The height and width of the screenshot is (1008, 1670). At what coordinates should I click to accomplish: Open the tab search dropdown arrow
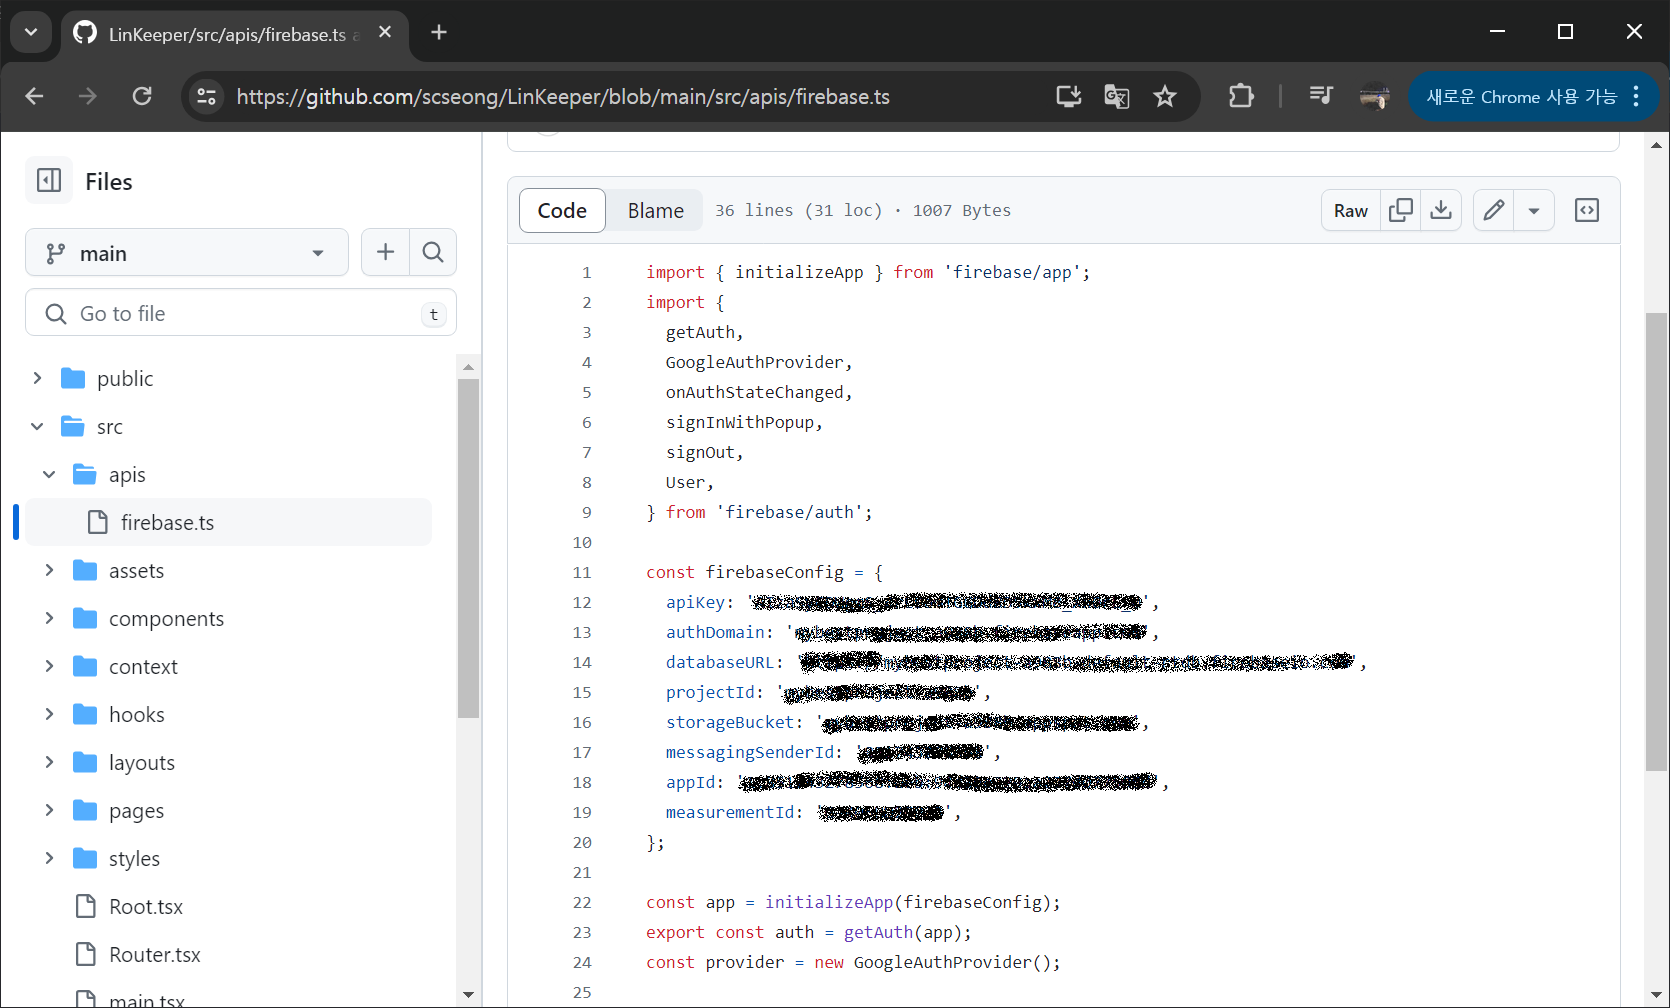pos(31,32)
